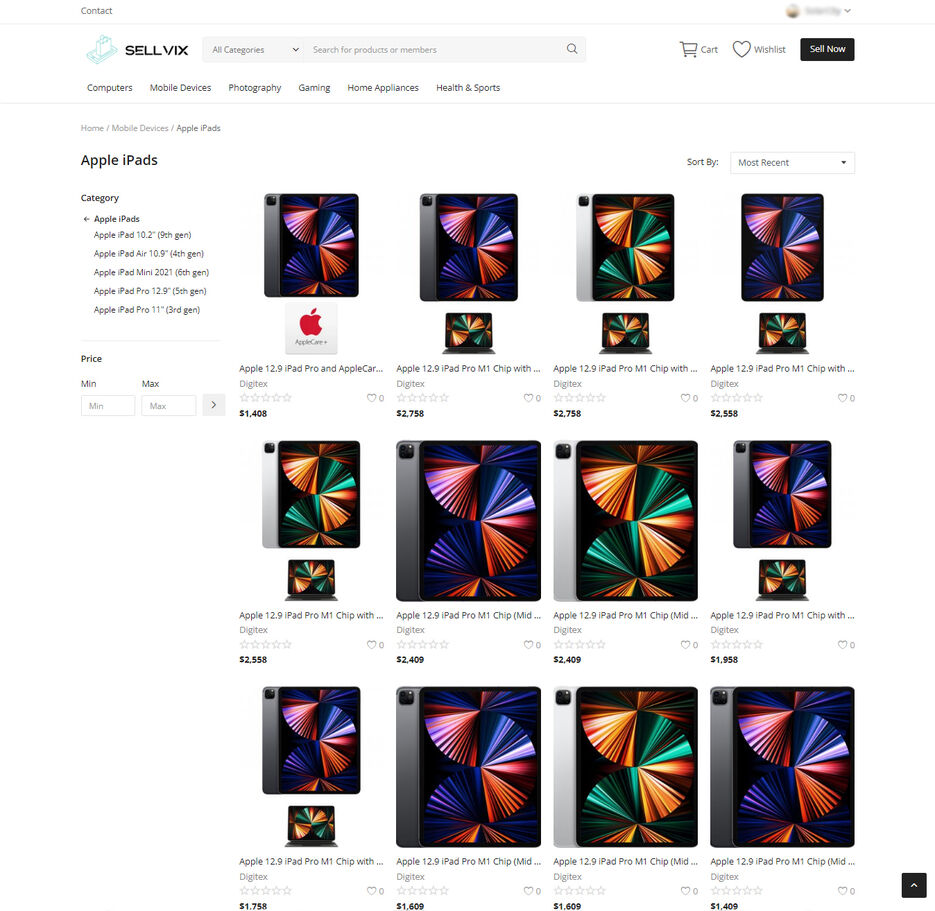
Task: Apply the price filter with the arrow button
Action: tap(213, 405)
